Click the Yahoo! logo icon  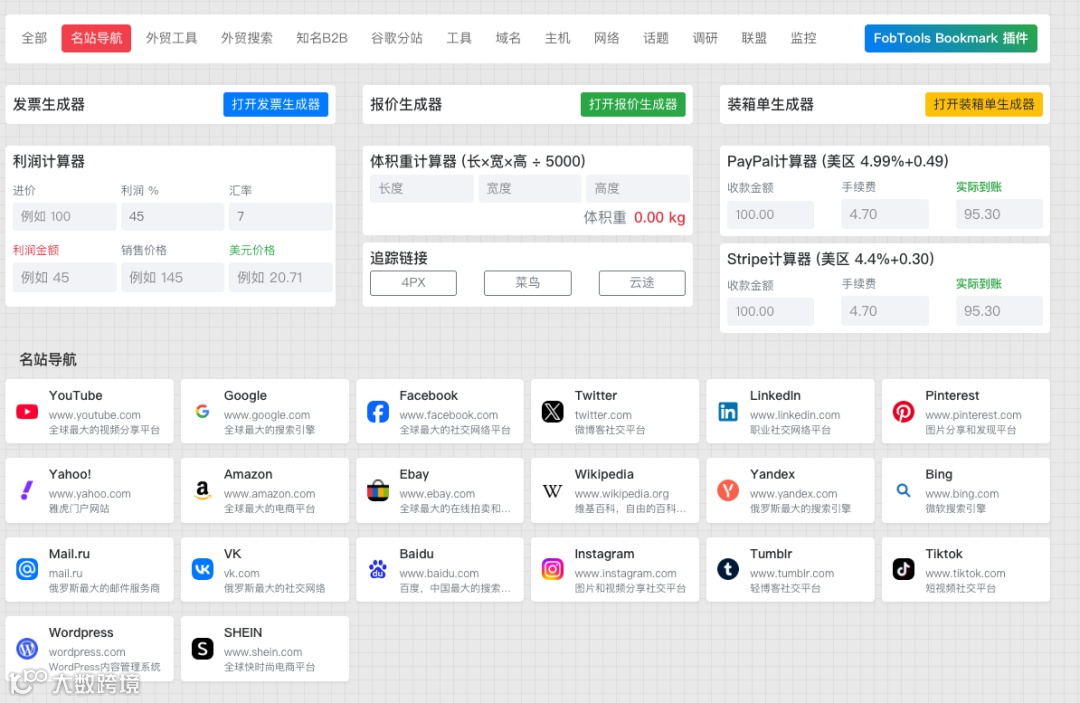point(27,490)
